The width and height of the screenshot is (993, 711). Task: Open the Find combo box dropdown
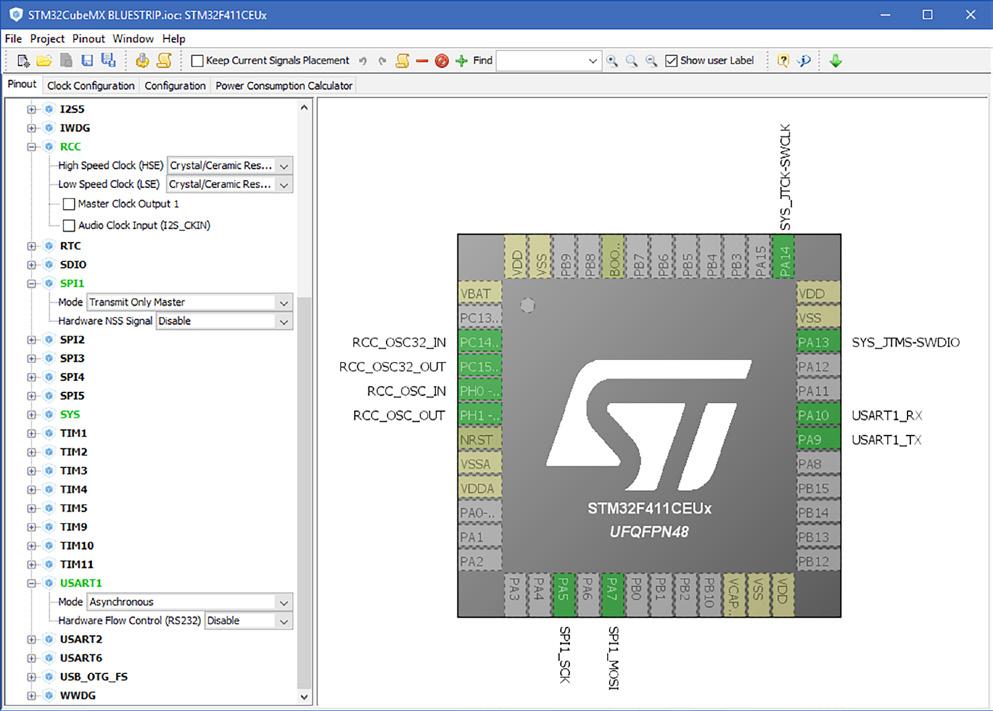[593, 61]
